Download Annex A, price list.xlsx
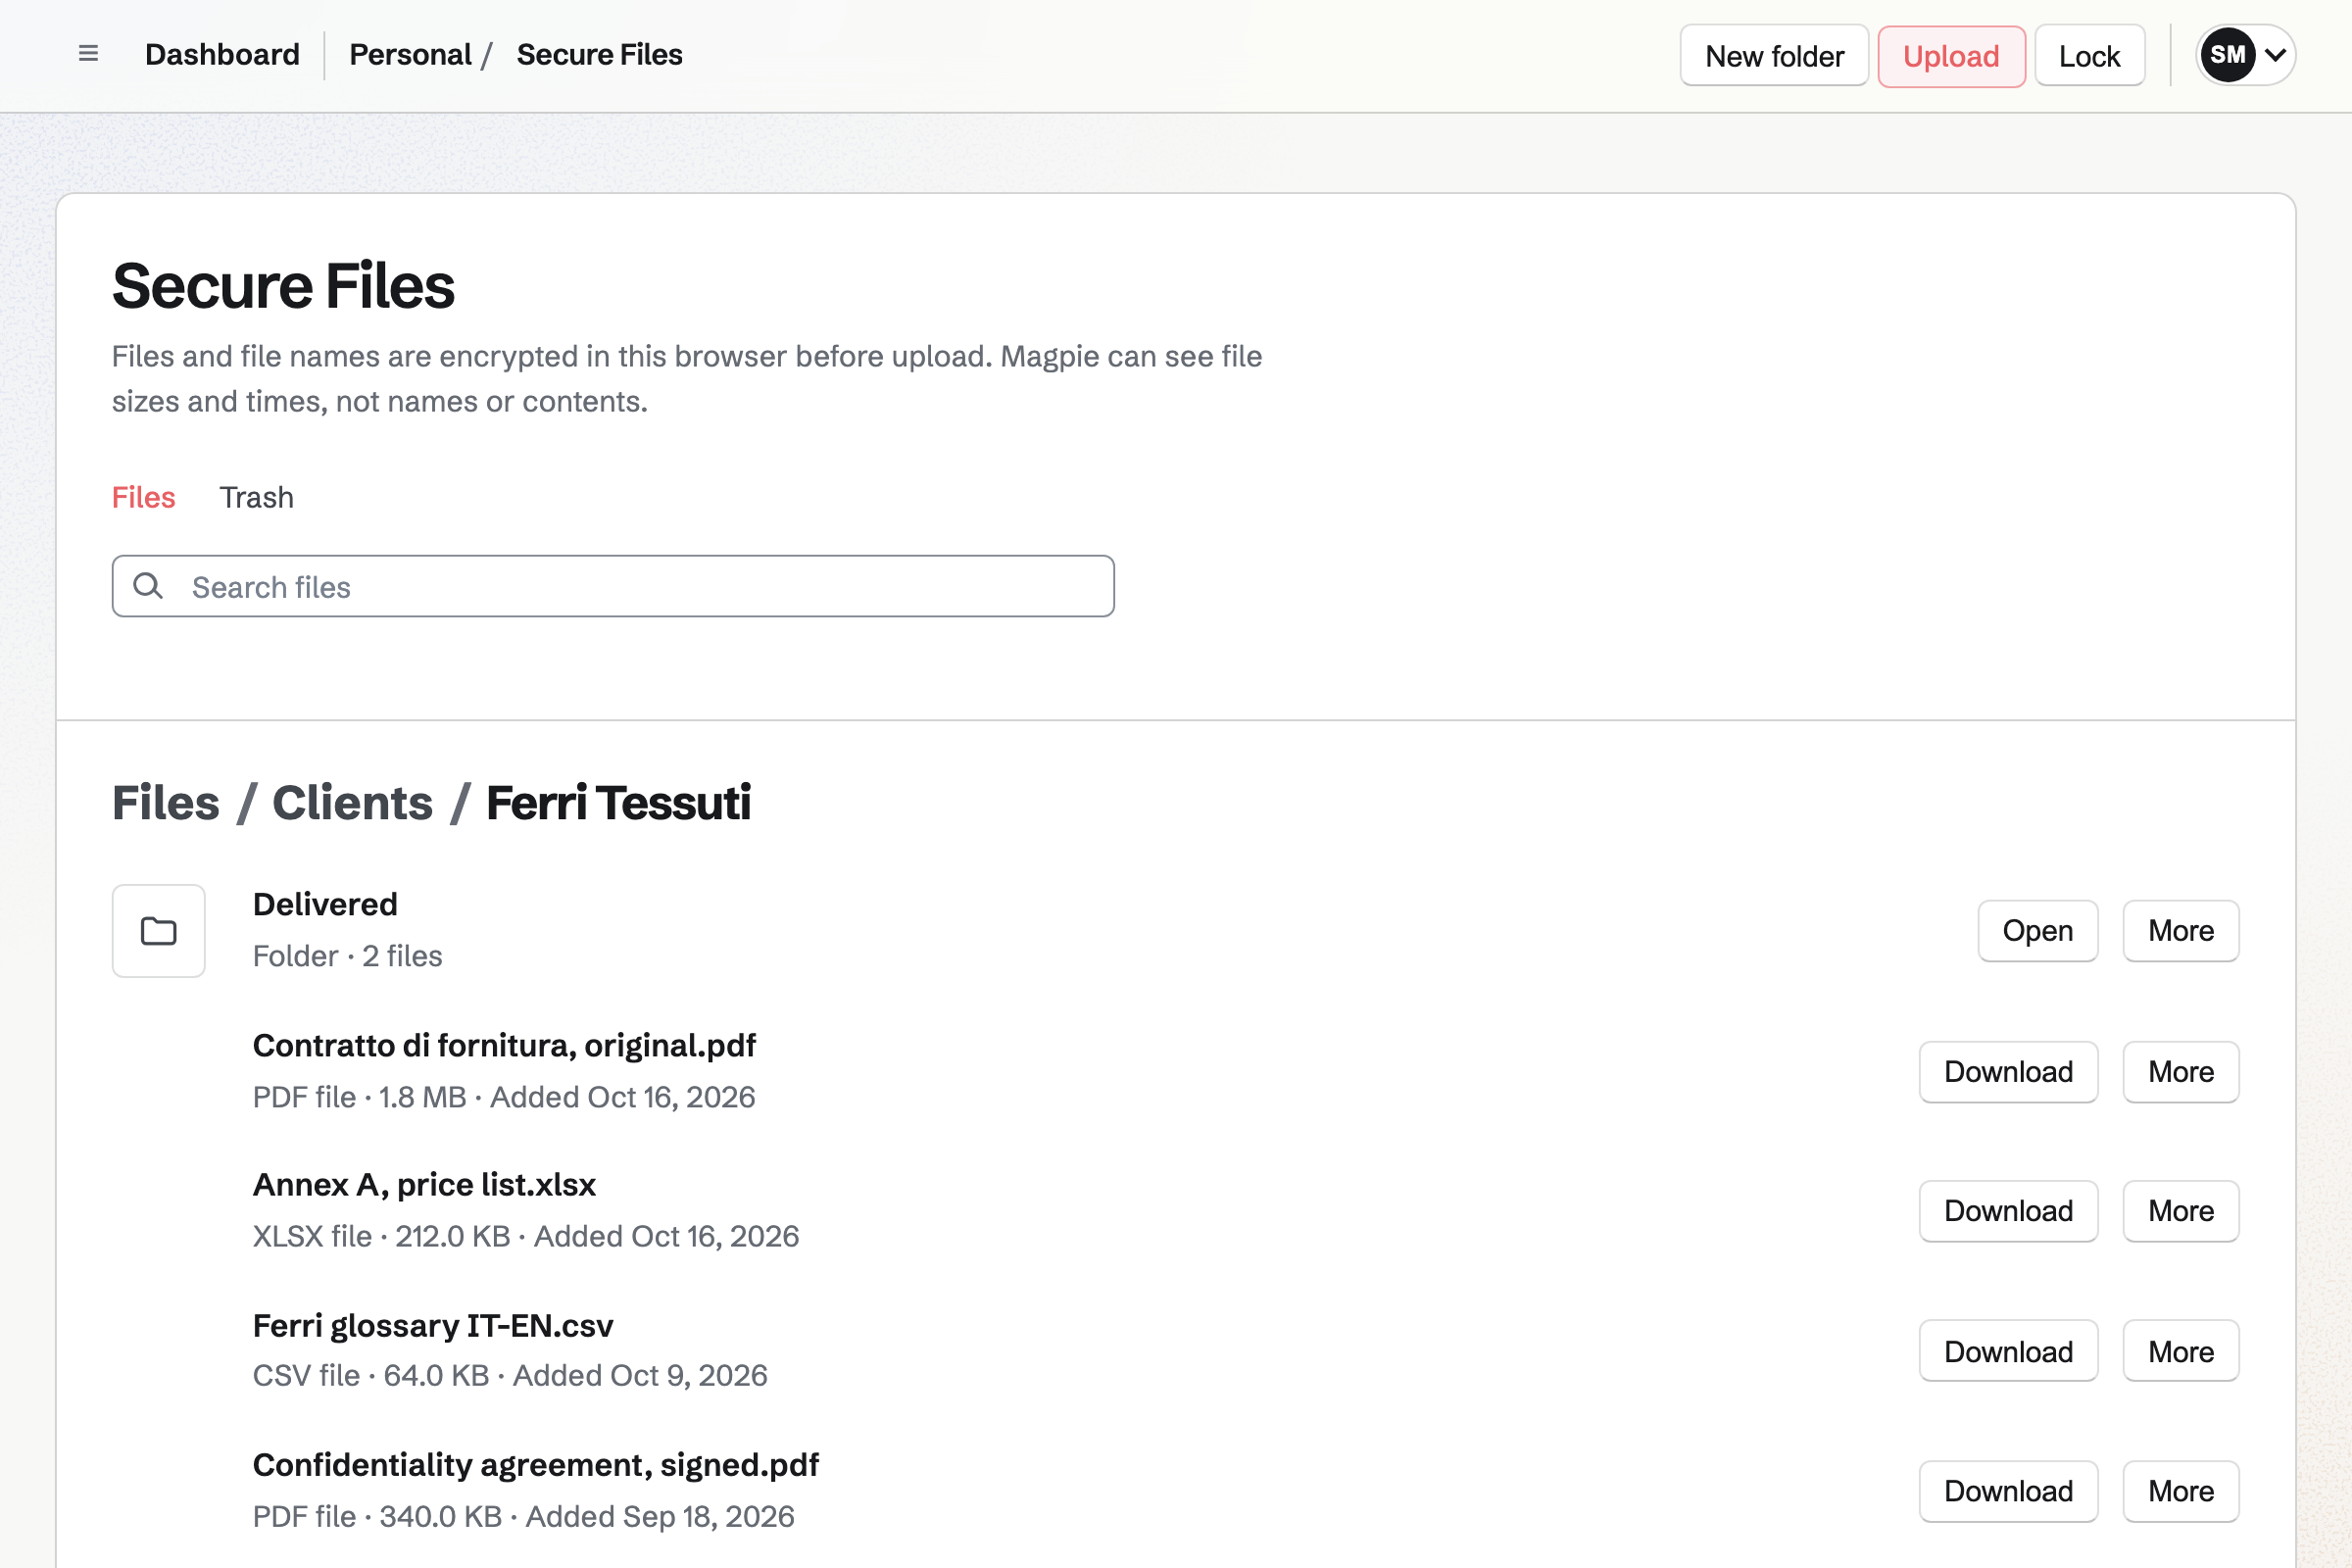 (x=2008, y=1211)
